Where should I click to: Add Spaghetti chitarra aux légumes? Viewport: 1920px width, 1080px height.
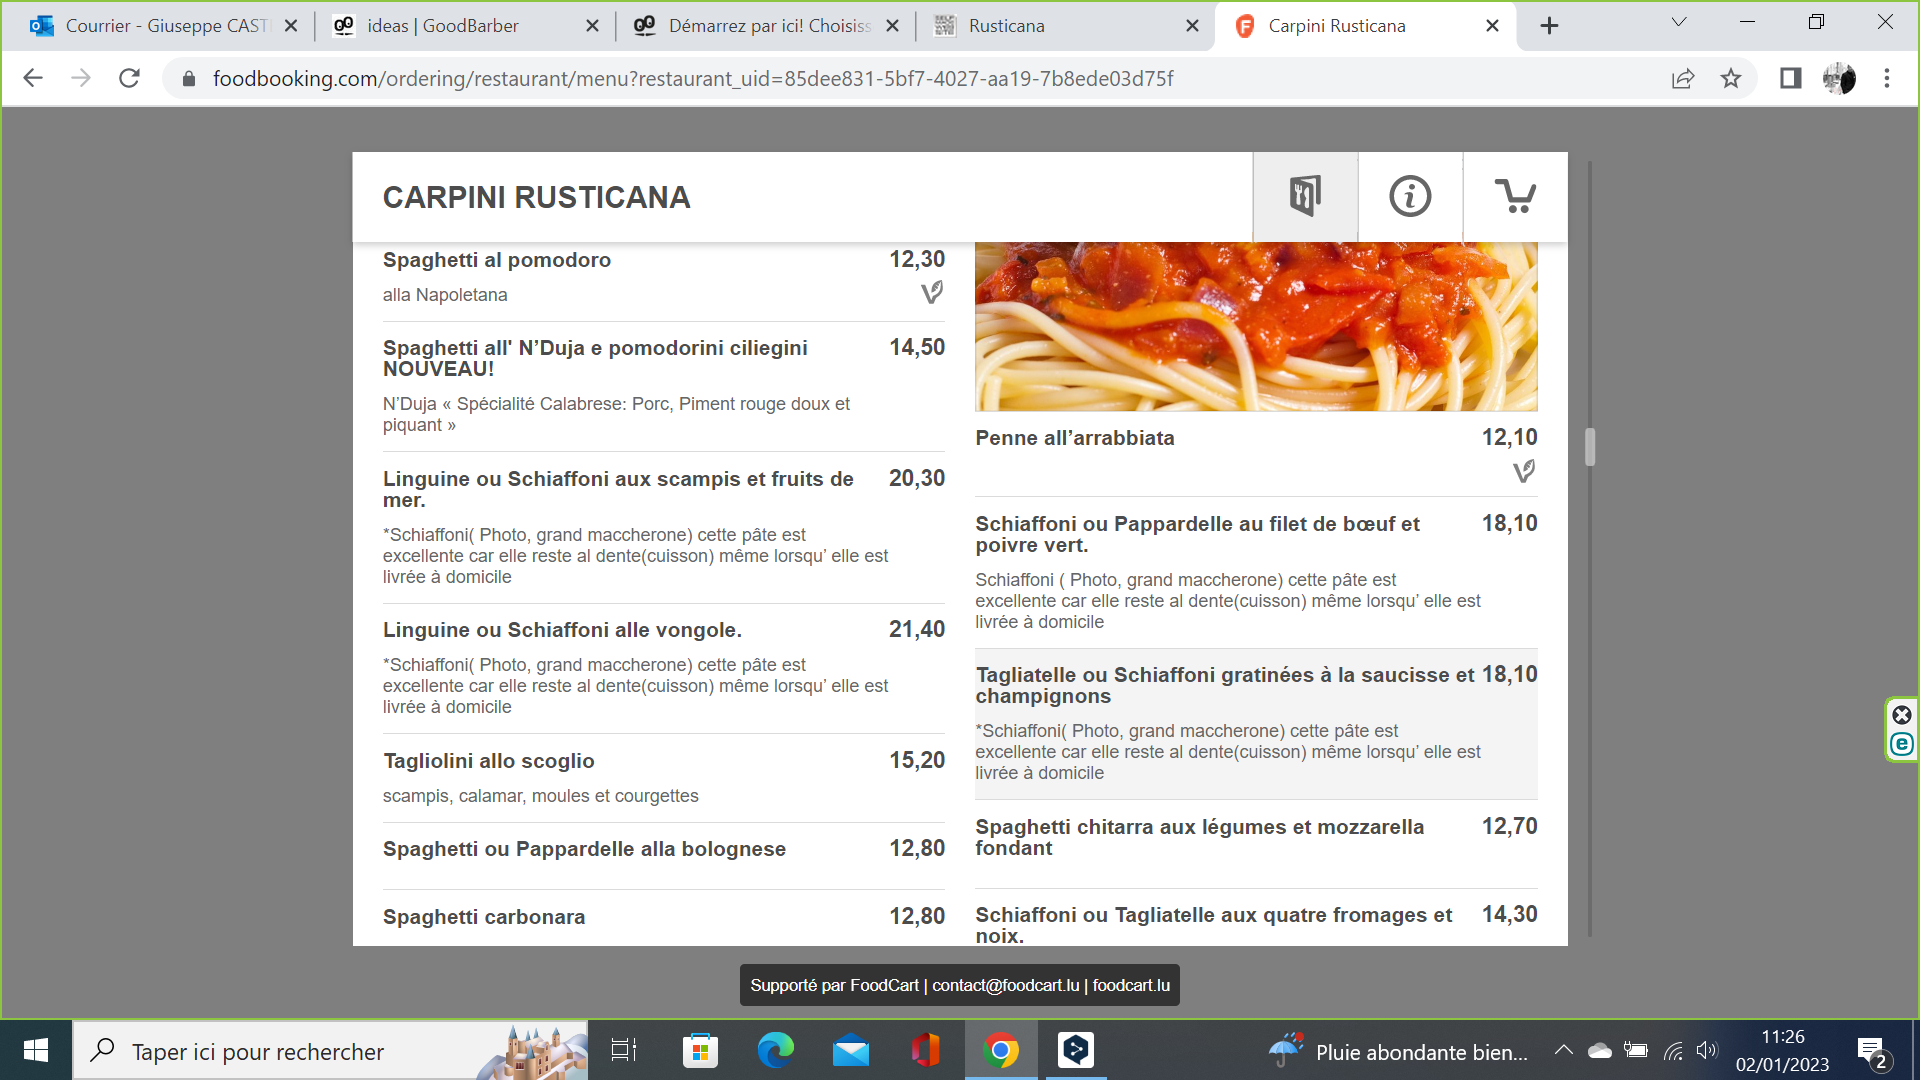(x=1256, y=845)
